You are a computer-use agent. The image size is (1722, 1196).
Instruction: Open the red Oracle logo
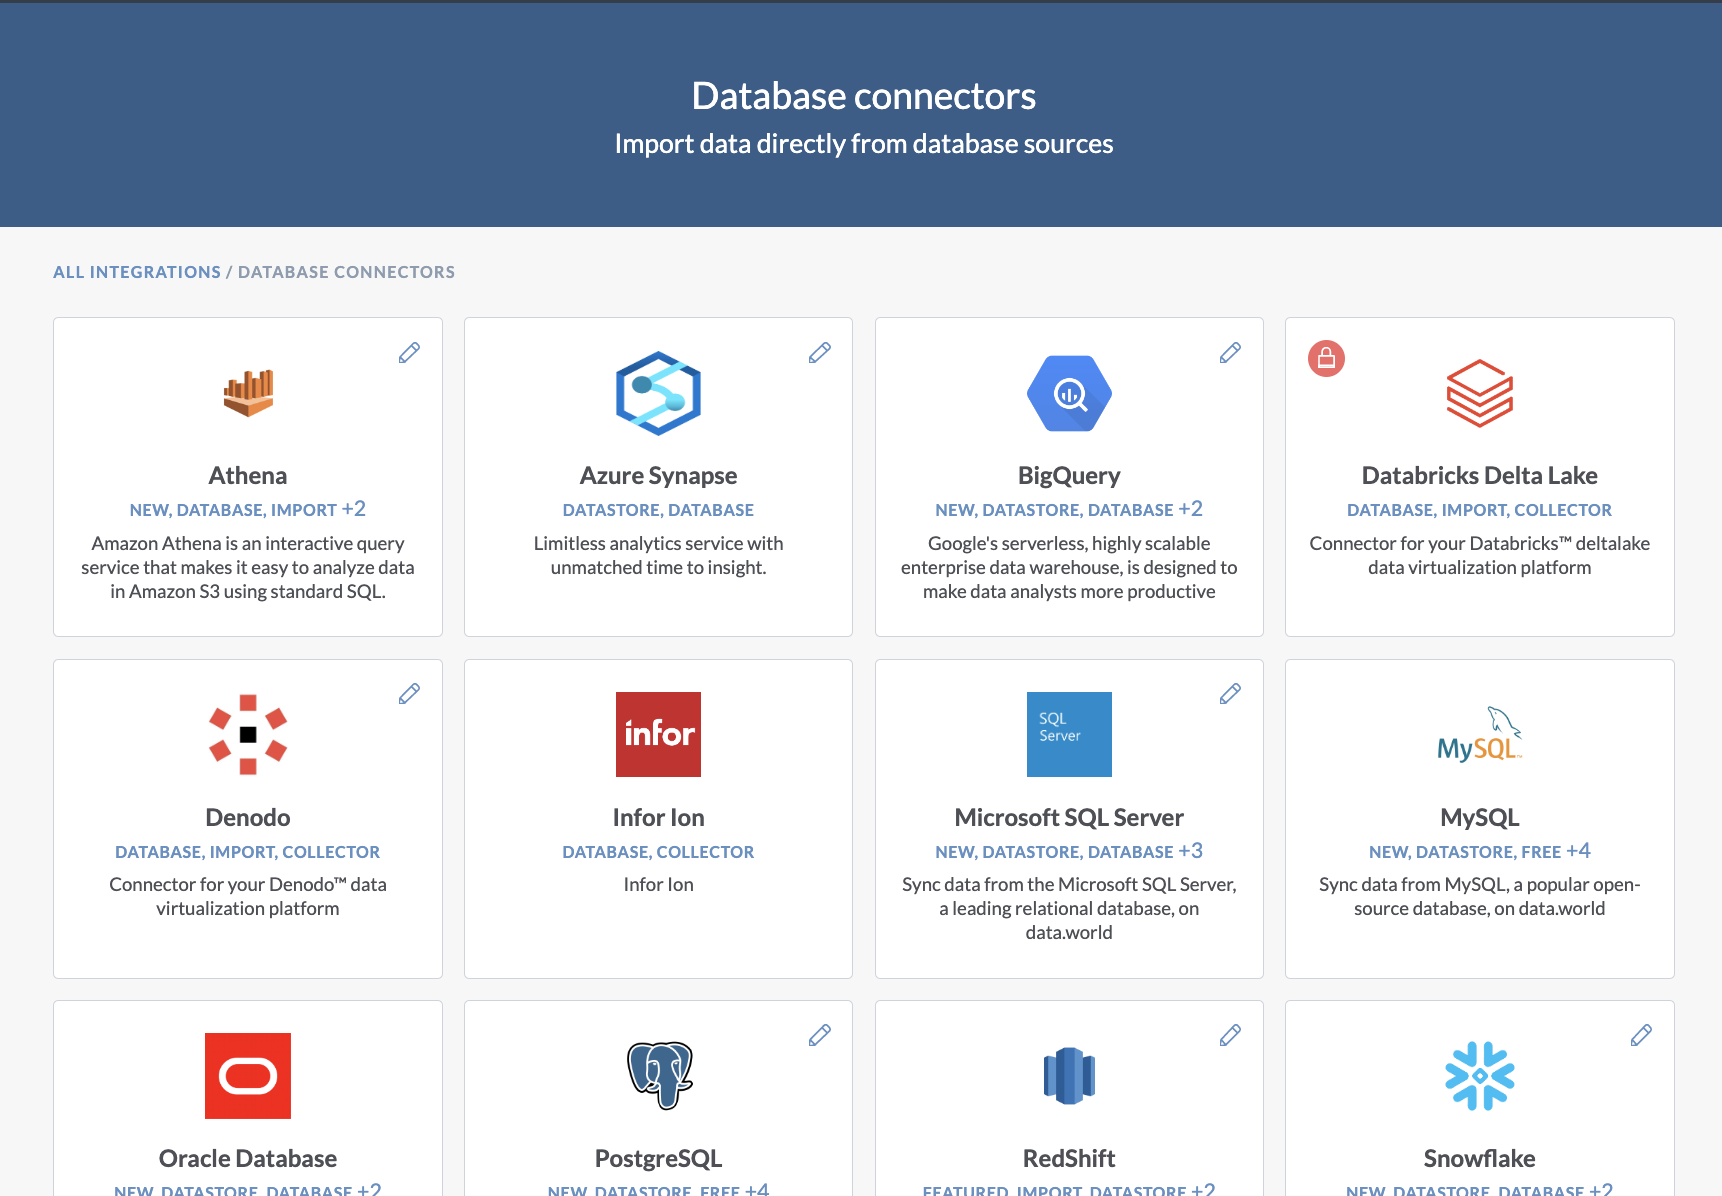tap(248, 1076)
